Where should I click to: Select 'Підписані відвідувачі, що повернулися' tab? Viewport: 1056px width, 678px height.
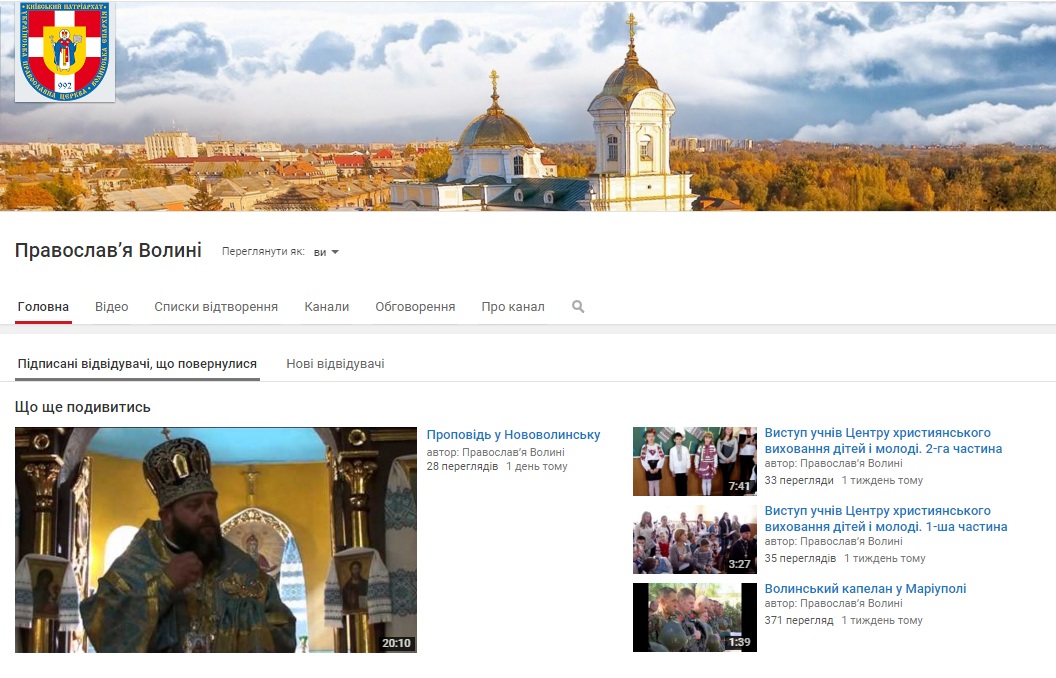pos(137,364)
